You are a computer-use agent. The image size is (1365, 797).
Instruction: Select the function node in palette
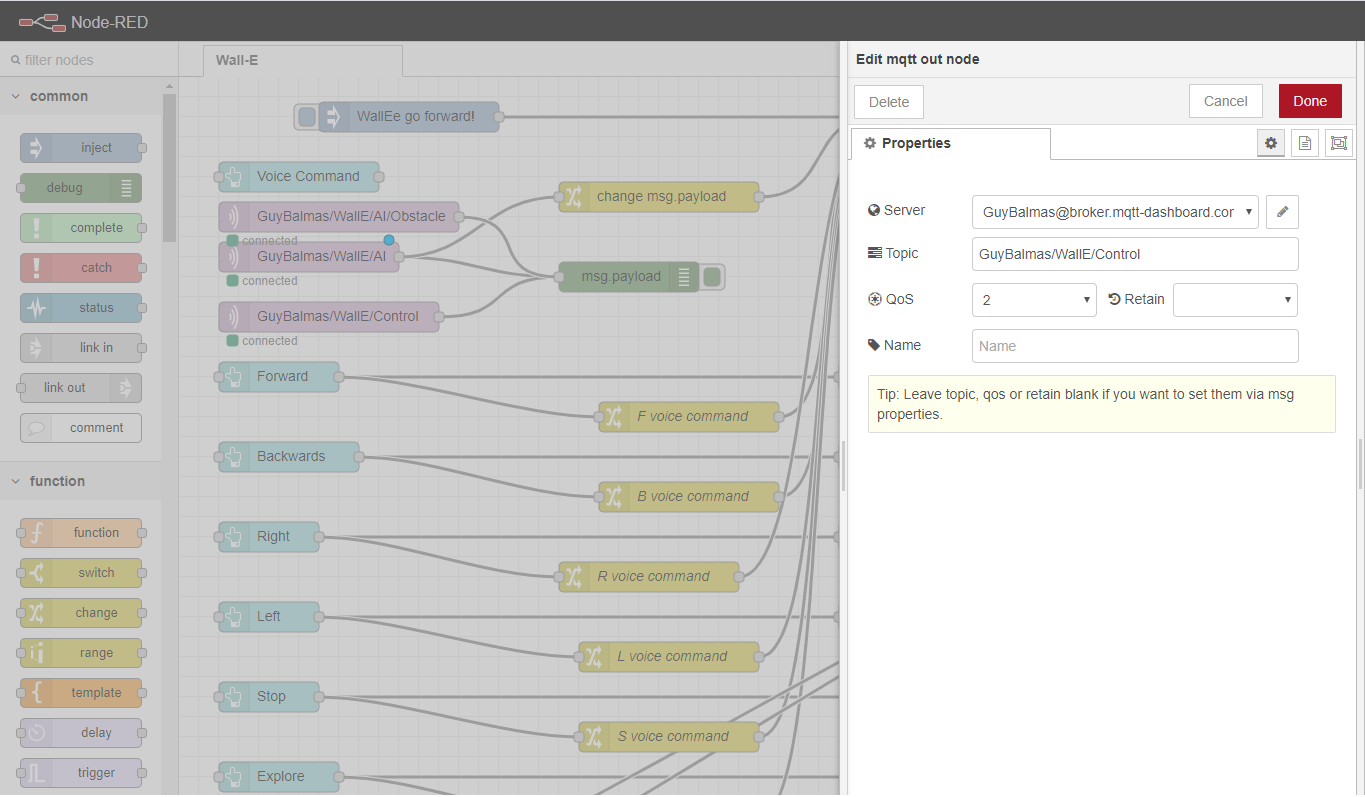pos(81,533)
